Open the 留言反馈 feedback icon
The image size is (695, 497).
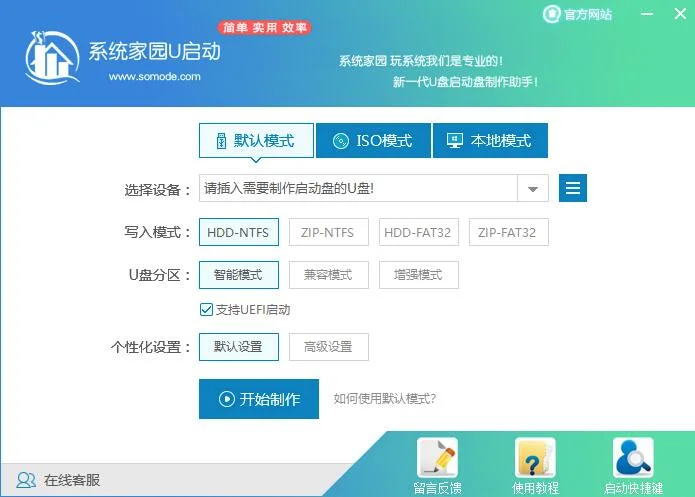click(437, 459)
